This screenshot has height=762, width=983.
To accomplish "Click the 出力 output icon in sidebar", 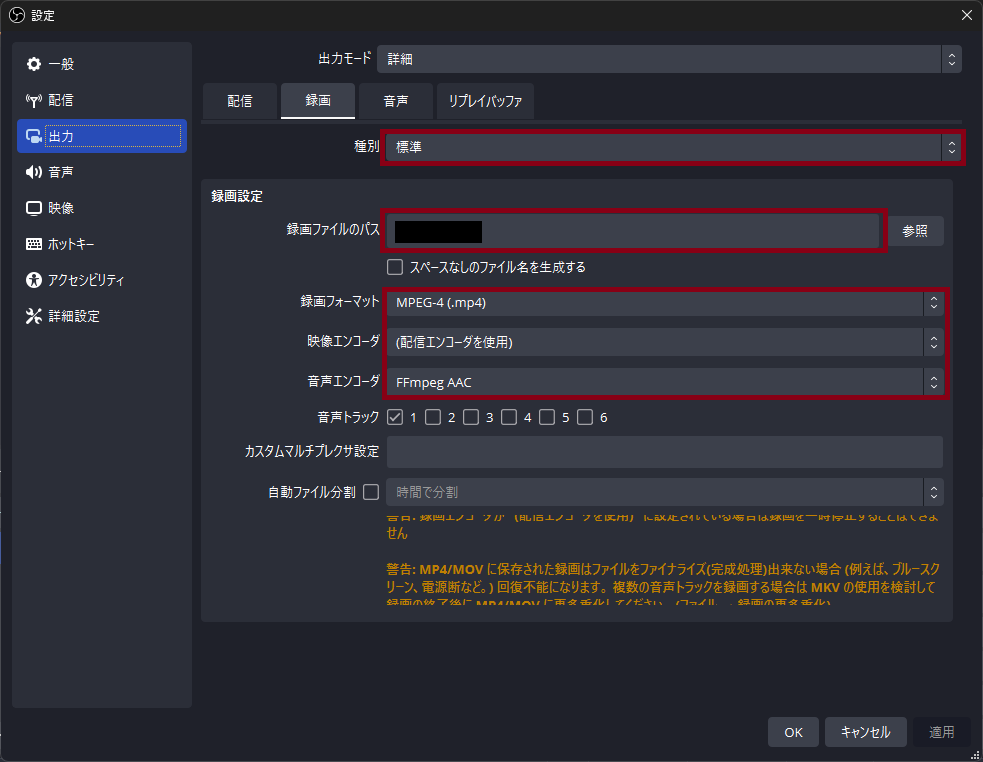I will pos(34,136).
